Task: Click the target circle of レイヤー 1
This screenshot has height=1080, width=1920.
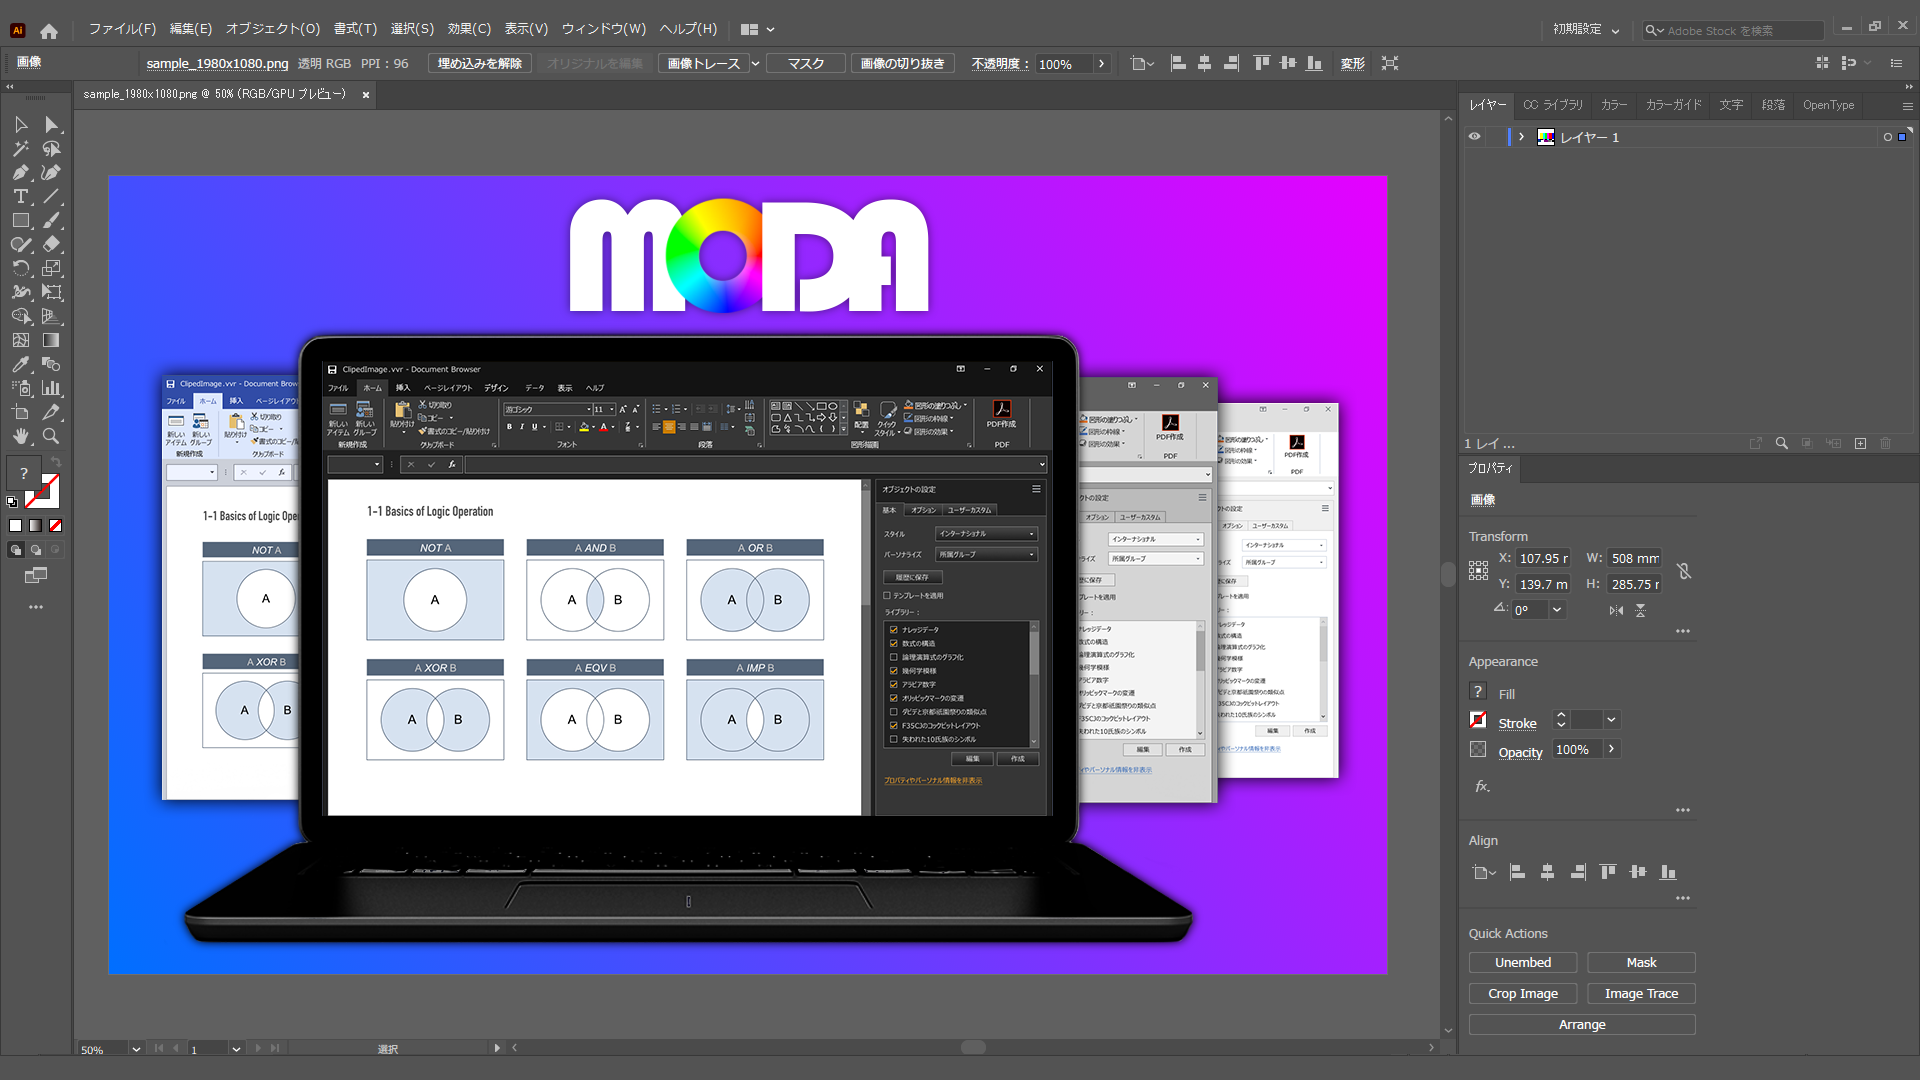Action: tap(1887, 137)
